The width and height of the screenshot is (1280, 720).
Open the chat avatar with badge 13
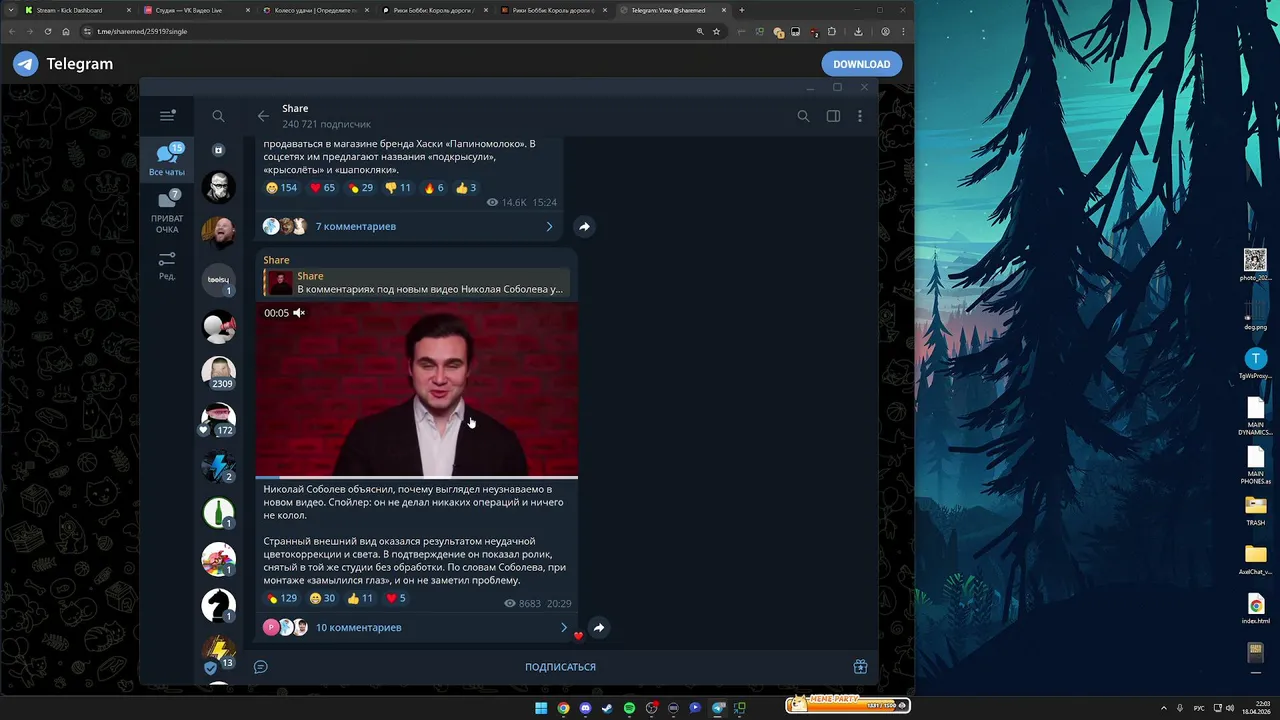[x=218, y=651]
